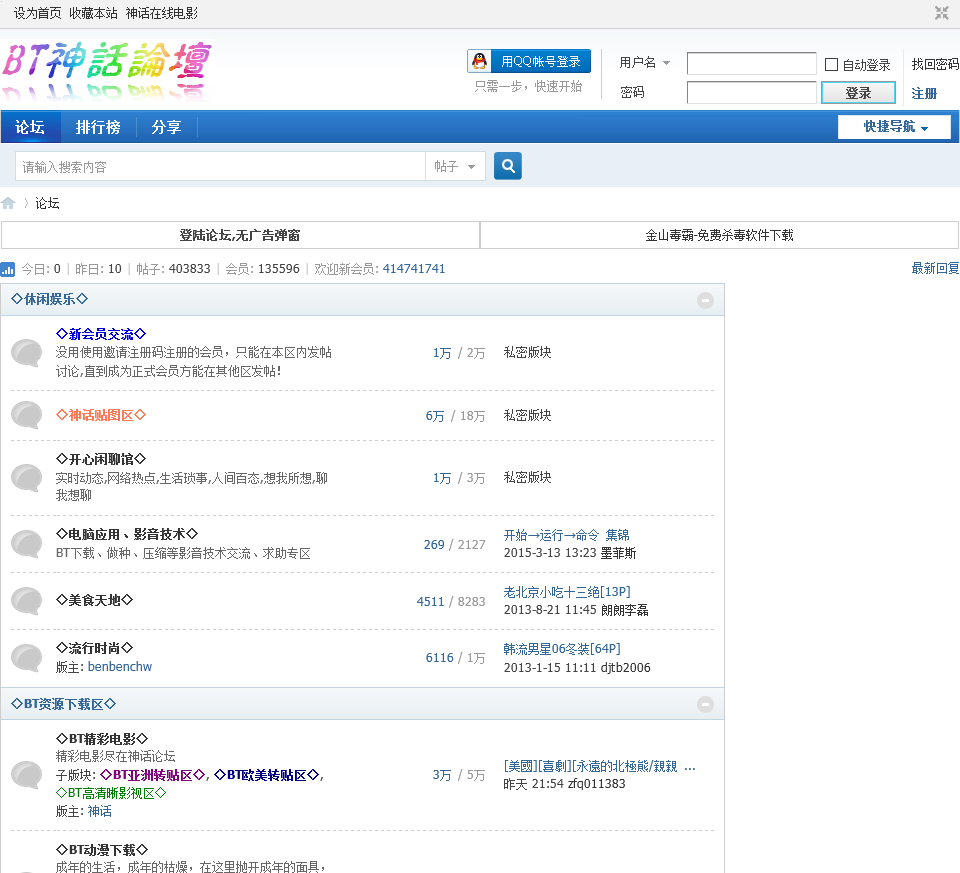The width and height of the screenshot is (960, 873).
Task: Click the 找回密码 link
Action: (935, 64)
